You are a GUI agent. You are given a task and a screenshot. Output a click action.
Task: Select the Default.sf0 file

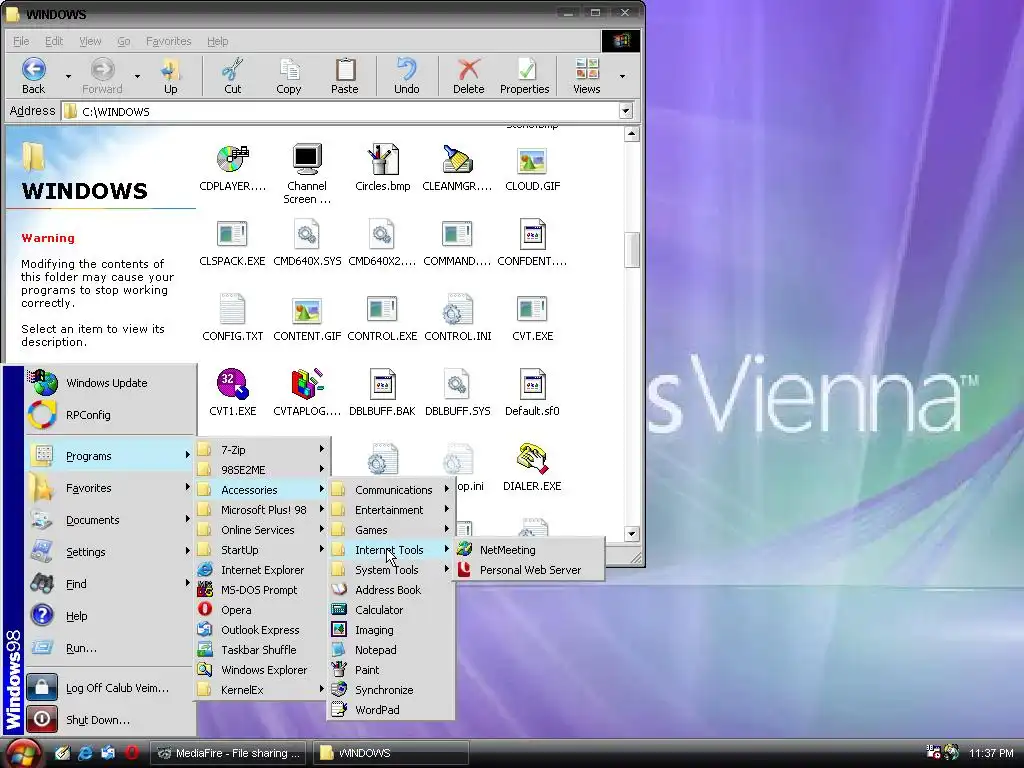point(532,393)
